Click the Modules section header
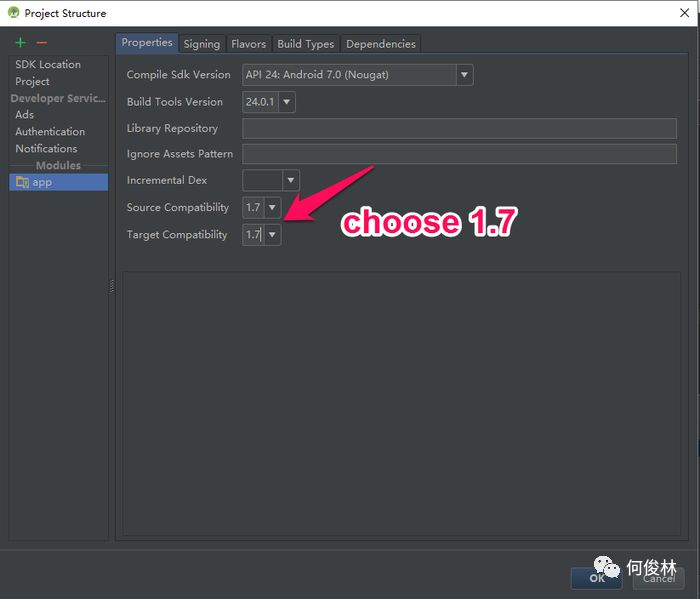 point(58,166)
